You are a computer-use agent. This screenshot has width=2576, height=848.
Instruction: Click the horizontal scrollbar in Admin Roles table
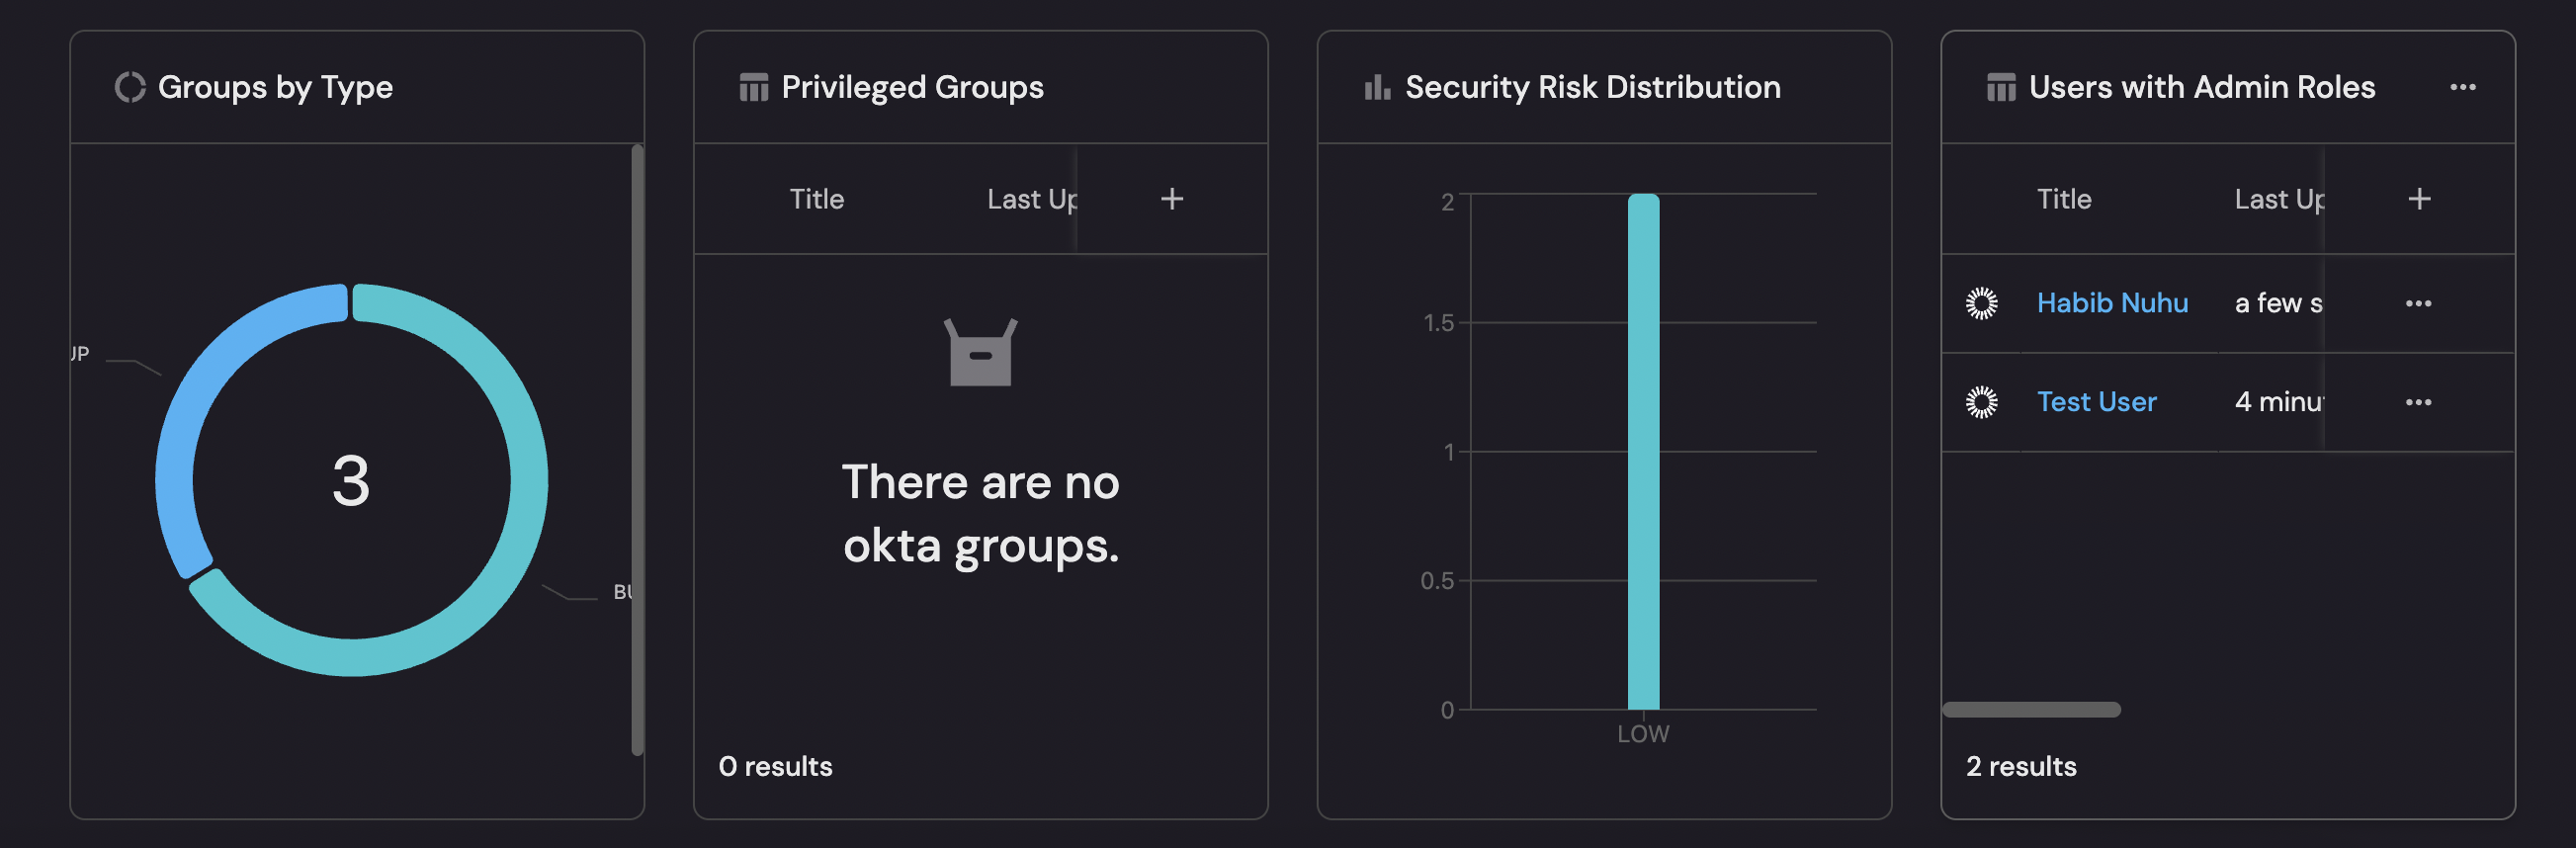(2030, 709)
